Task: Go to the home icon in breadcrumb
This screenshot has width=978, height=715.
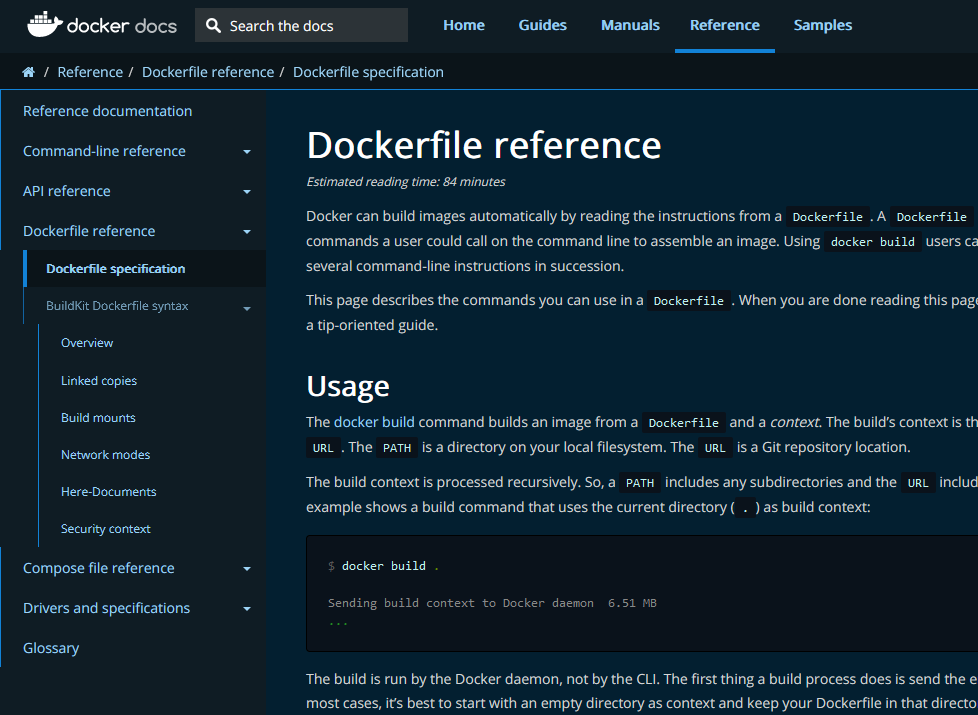Action: click(x=29, y=72)
